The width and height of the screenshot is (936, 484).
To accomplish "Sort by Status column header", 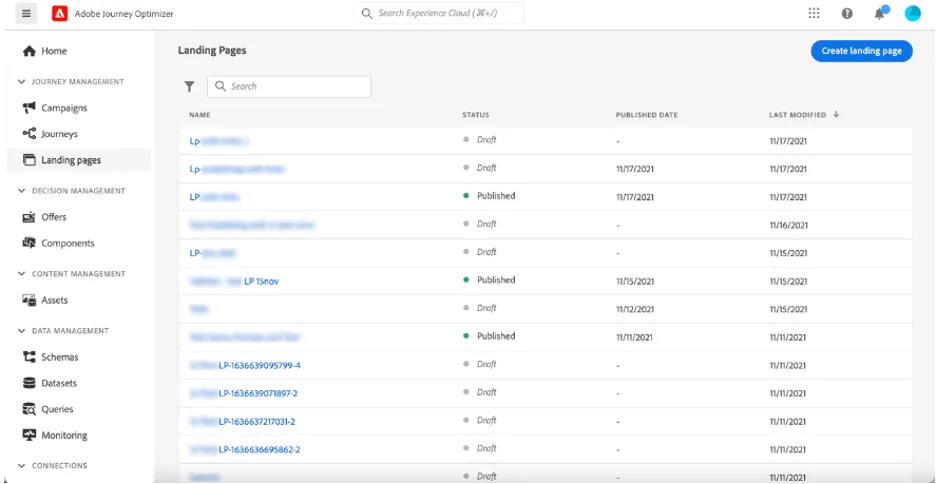I will [475, 115].
